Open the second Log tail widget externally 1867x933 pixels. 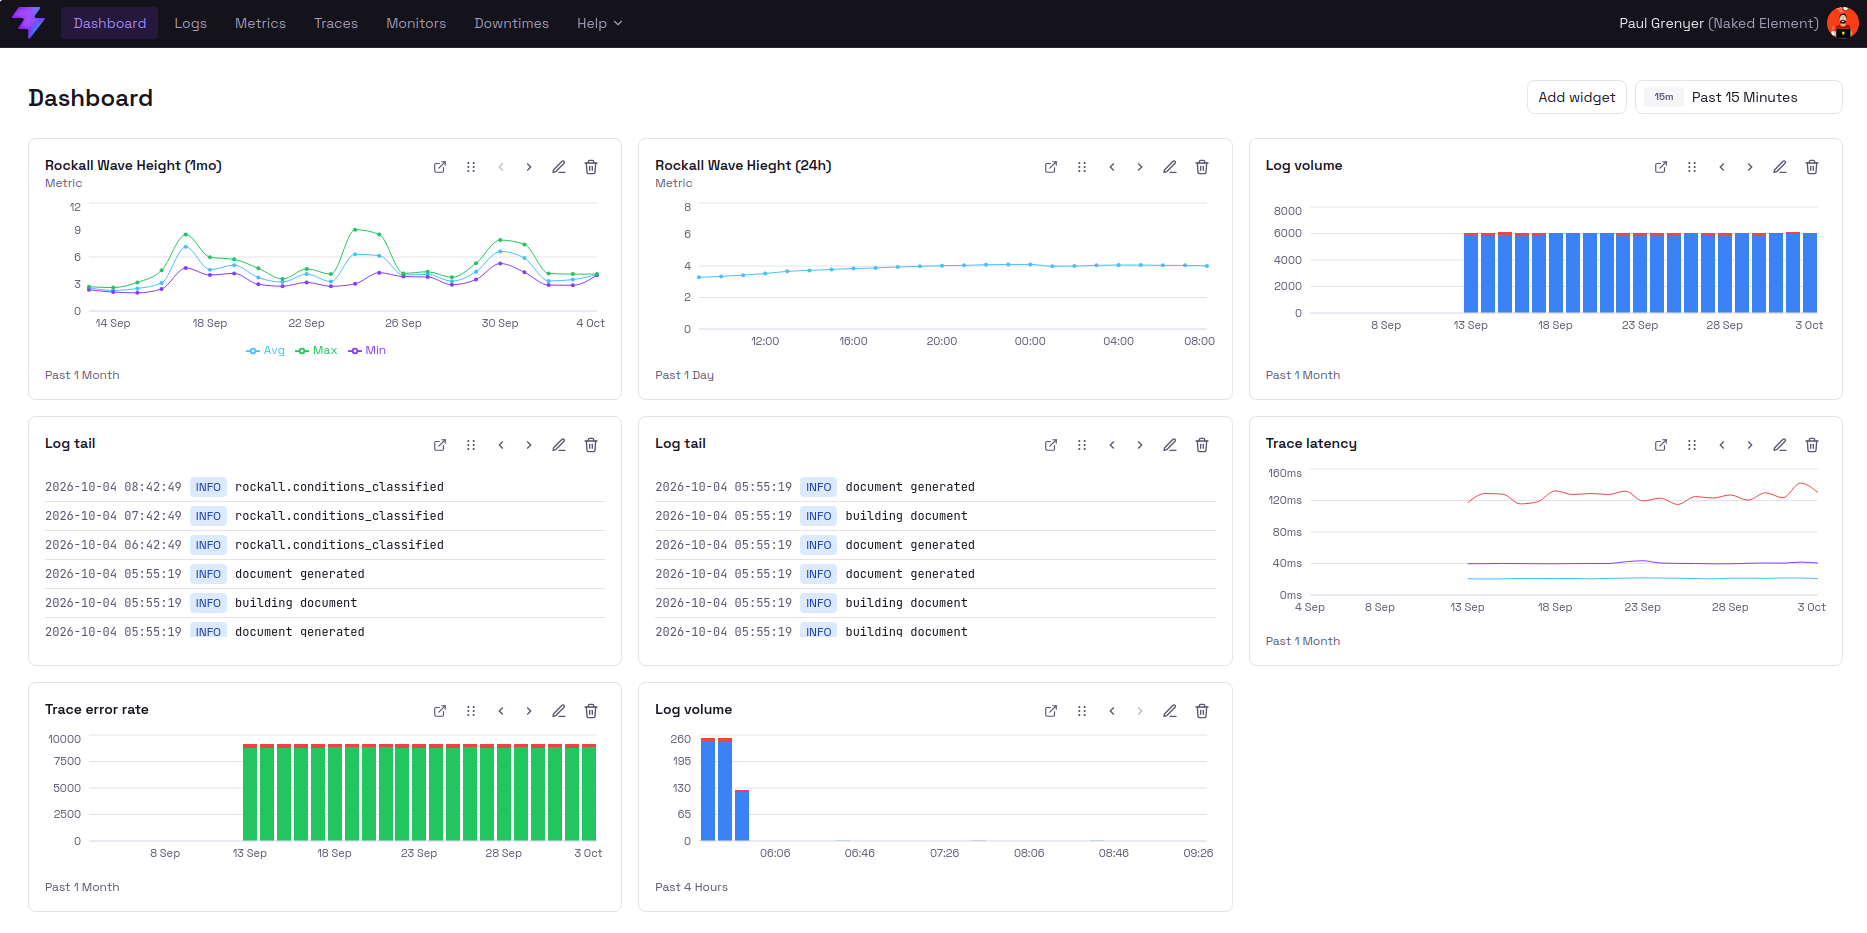(x=1051, y=445)
